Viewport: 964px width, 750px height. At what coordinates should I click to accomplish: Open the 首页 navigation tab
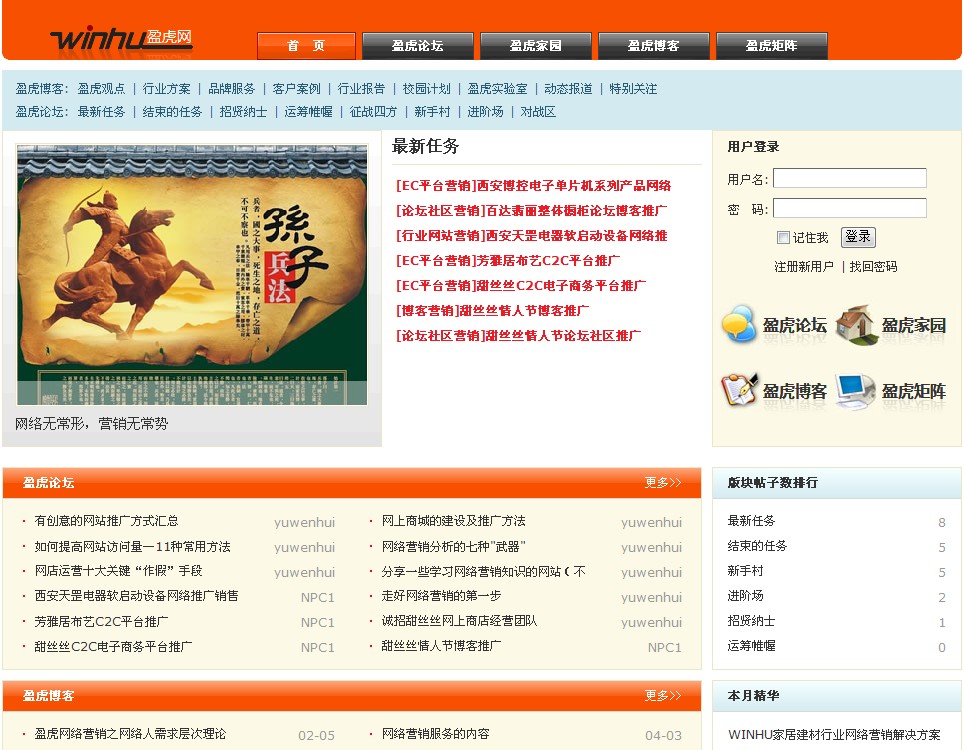point(306,45)
